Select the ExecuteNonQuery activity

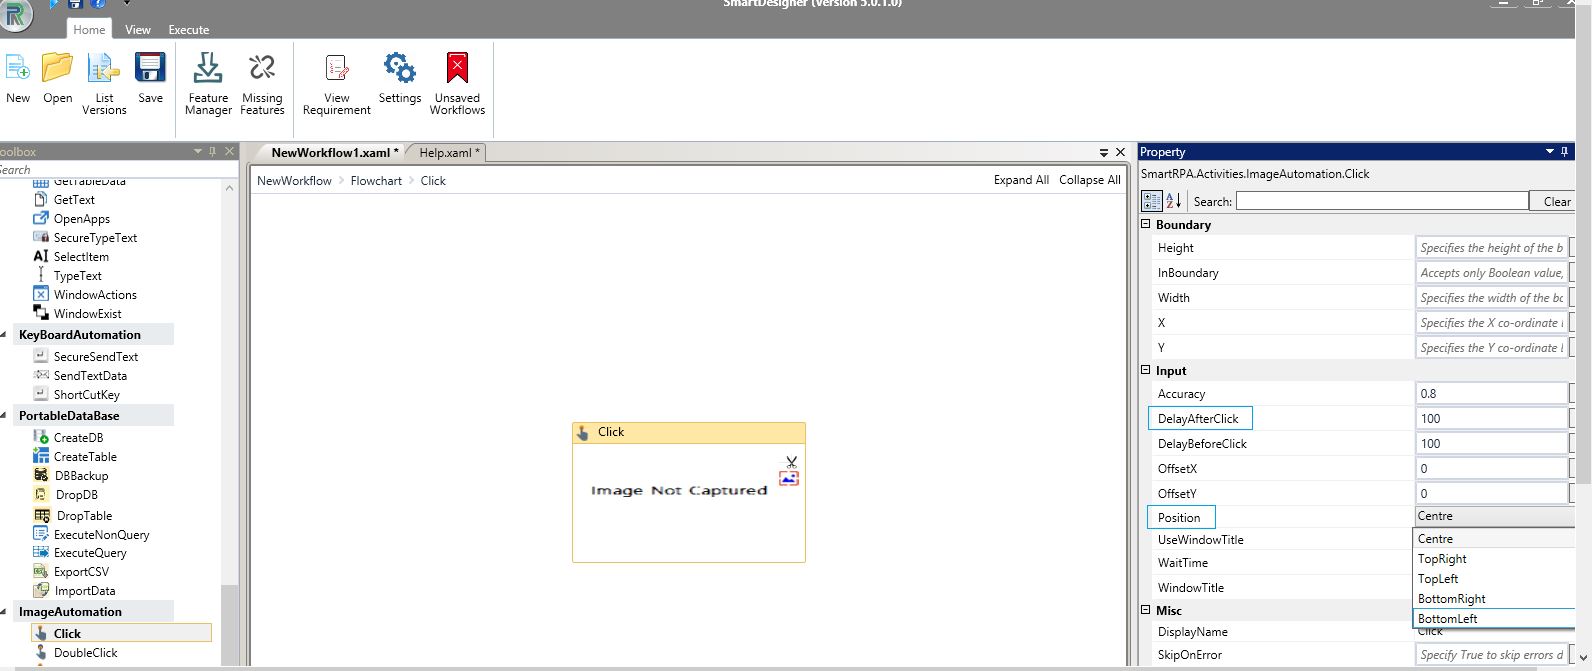tap(101, 535)
